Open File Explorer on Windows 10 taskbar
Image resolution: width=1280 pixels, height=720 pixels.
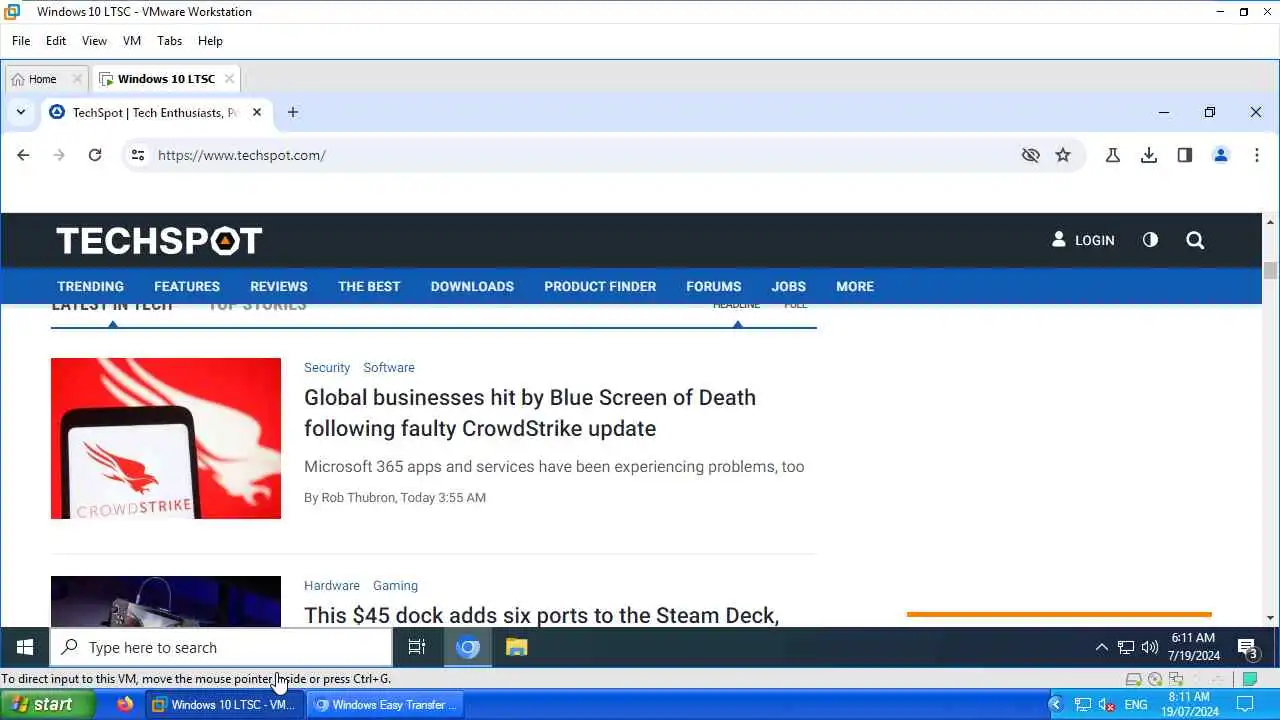[516, 647]
